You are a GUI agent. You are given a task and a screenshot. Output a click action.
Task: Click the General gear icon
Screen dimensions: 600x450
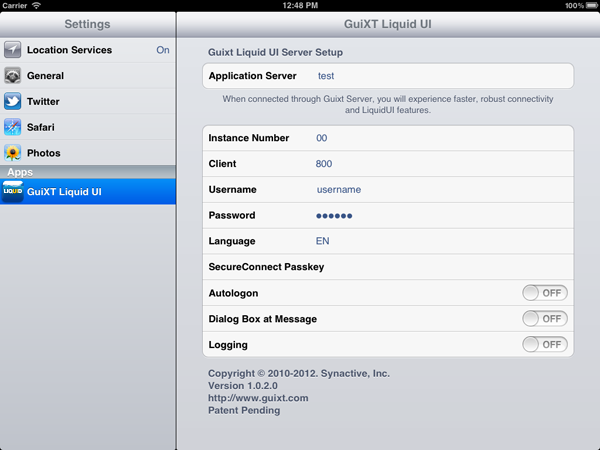[x=13, y=75]
